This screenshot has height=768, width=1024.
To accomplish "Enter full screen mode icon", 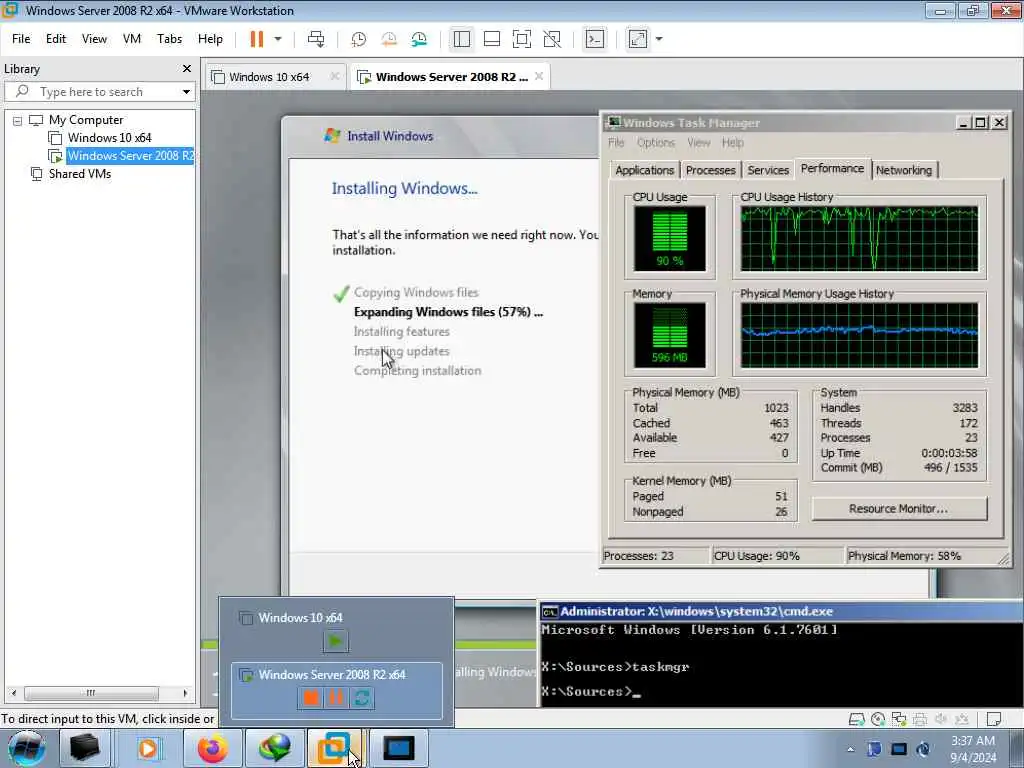I will click(x=522, y=39).
